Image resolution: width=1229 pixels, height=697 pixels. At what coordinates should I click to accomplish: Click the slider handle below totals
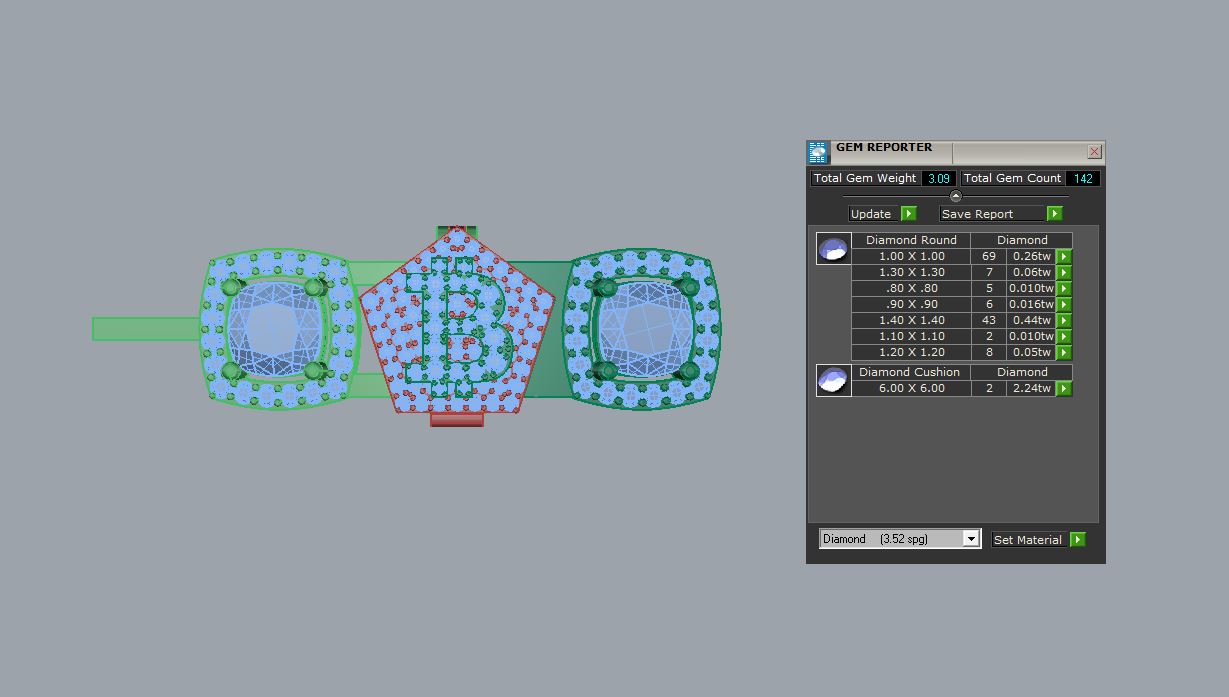point(955,196)
